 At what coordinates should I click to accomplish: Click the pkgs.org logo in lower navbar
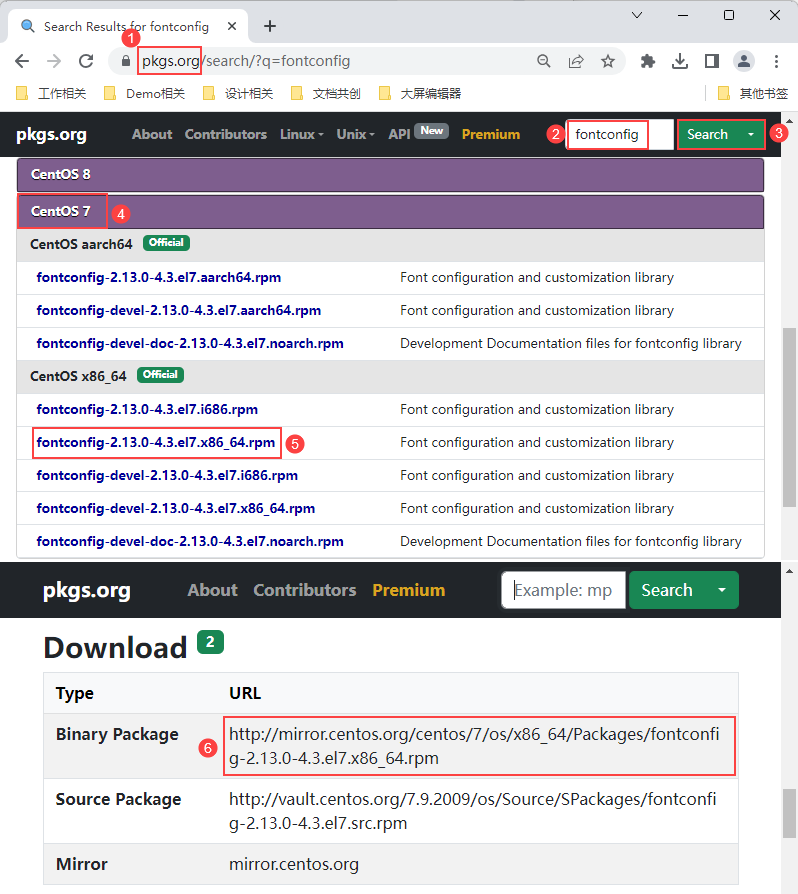(x=87, y=591)
